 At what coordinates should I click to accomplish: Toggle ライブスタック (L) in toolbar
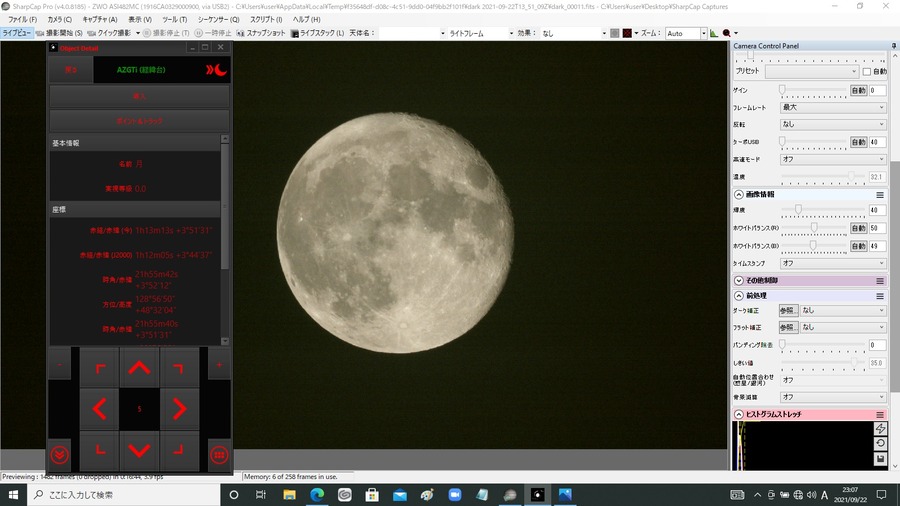[x=317, y=33]
